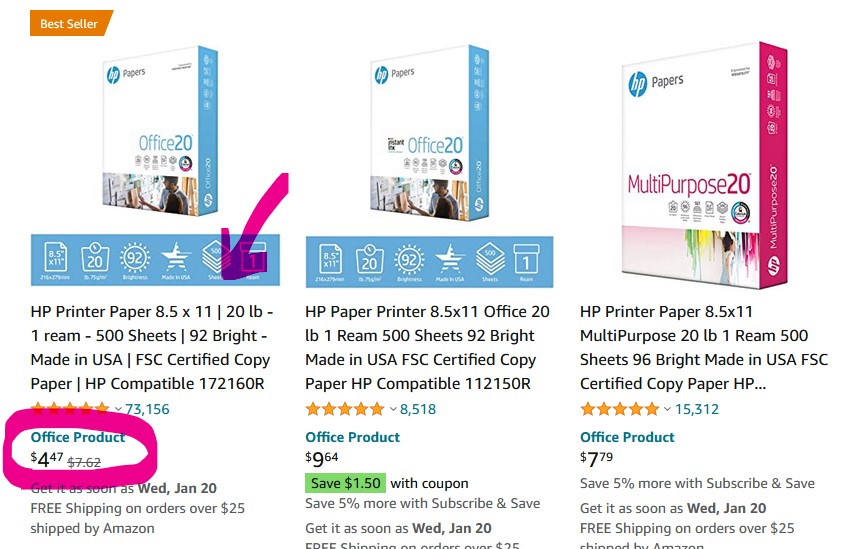The width and height of the screenshot is (850, 549).
Task: Open HP MultiPurpose20 paper product image
Action: click(x=704, y=165)
